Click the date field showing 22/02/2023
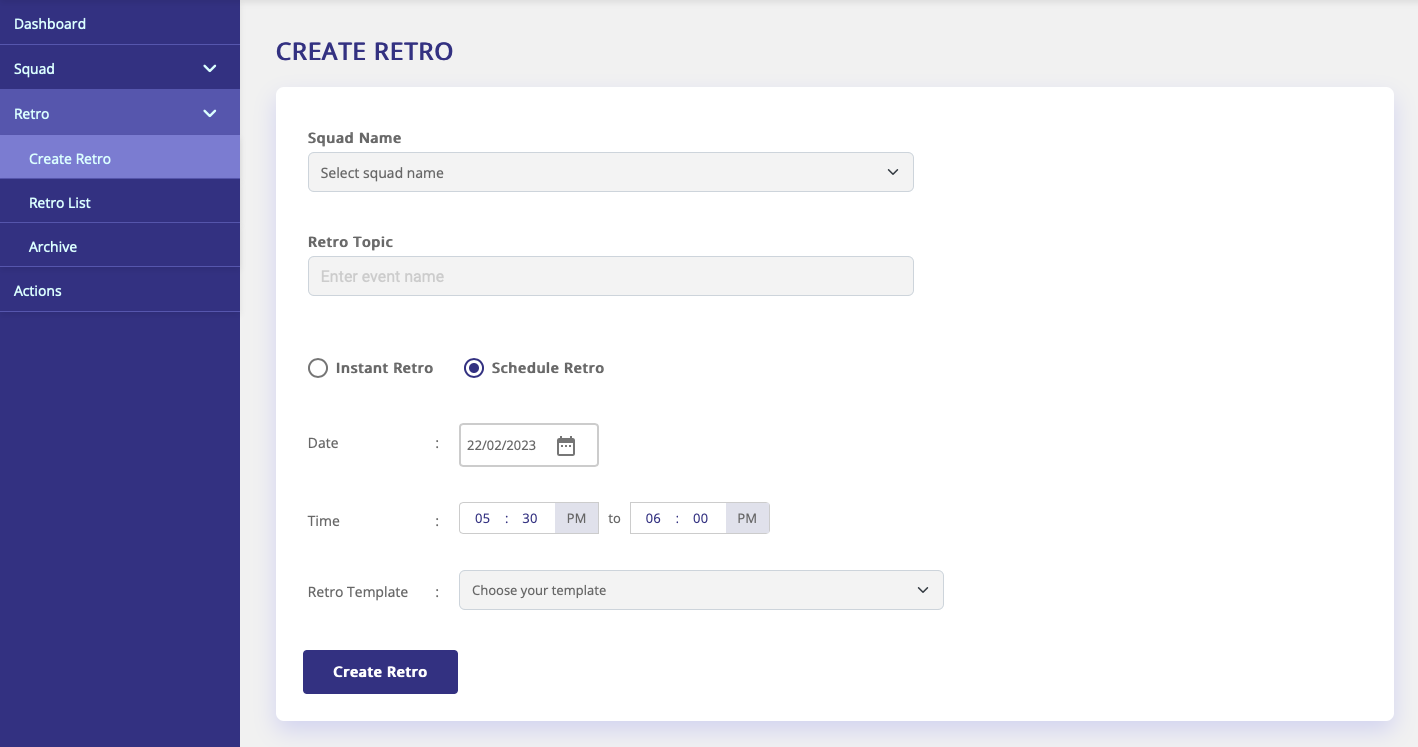The image size is (1418, 747). coord(503,446)
